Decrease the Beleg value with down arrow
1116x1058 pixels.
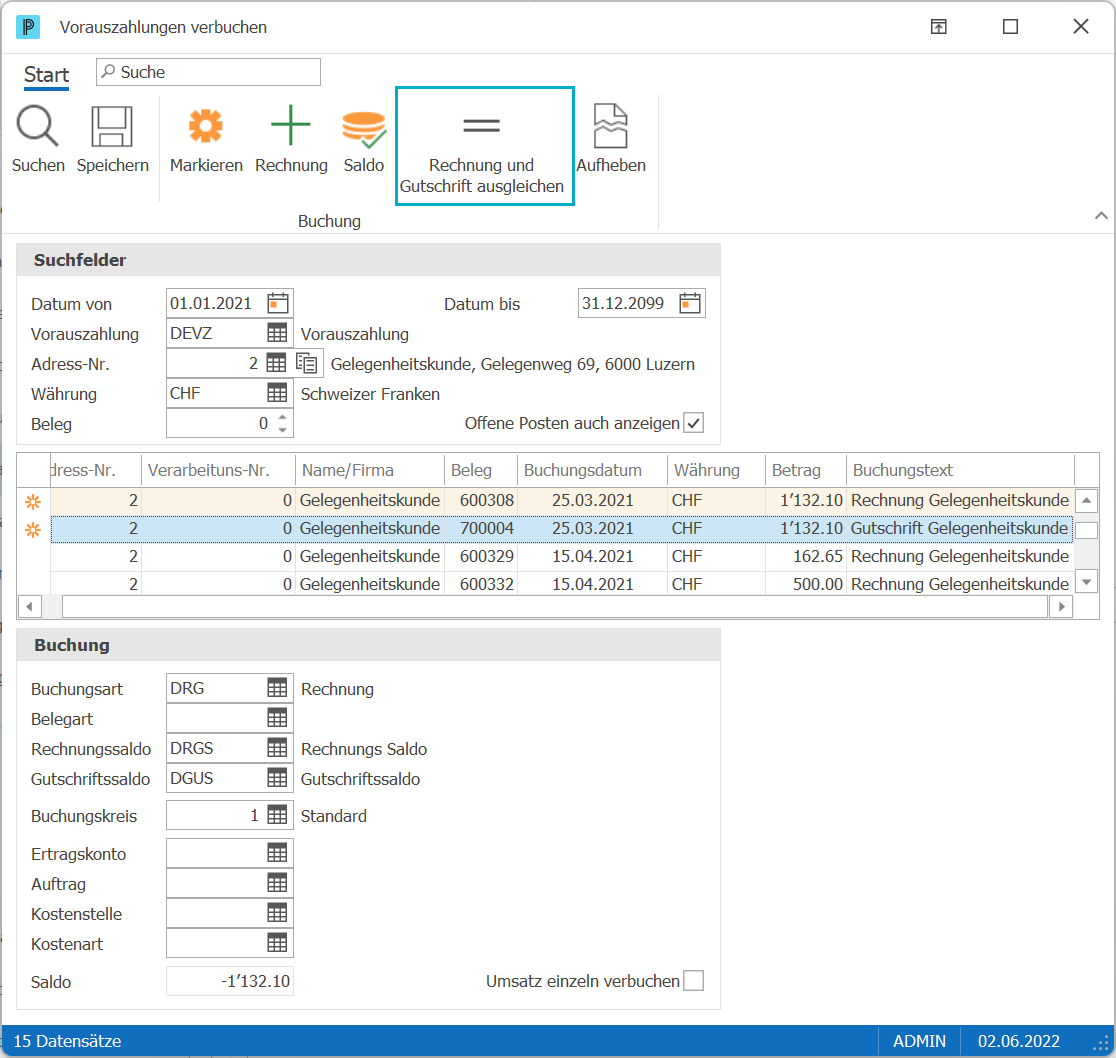[283, 430]
